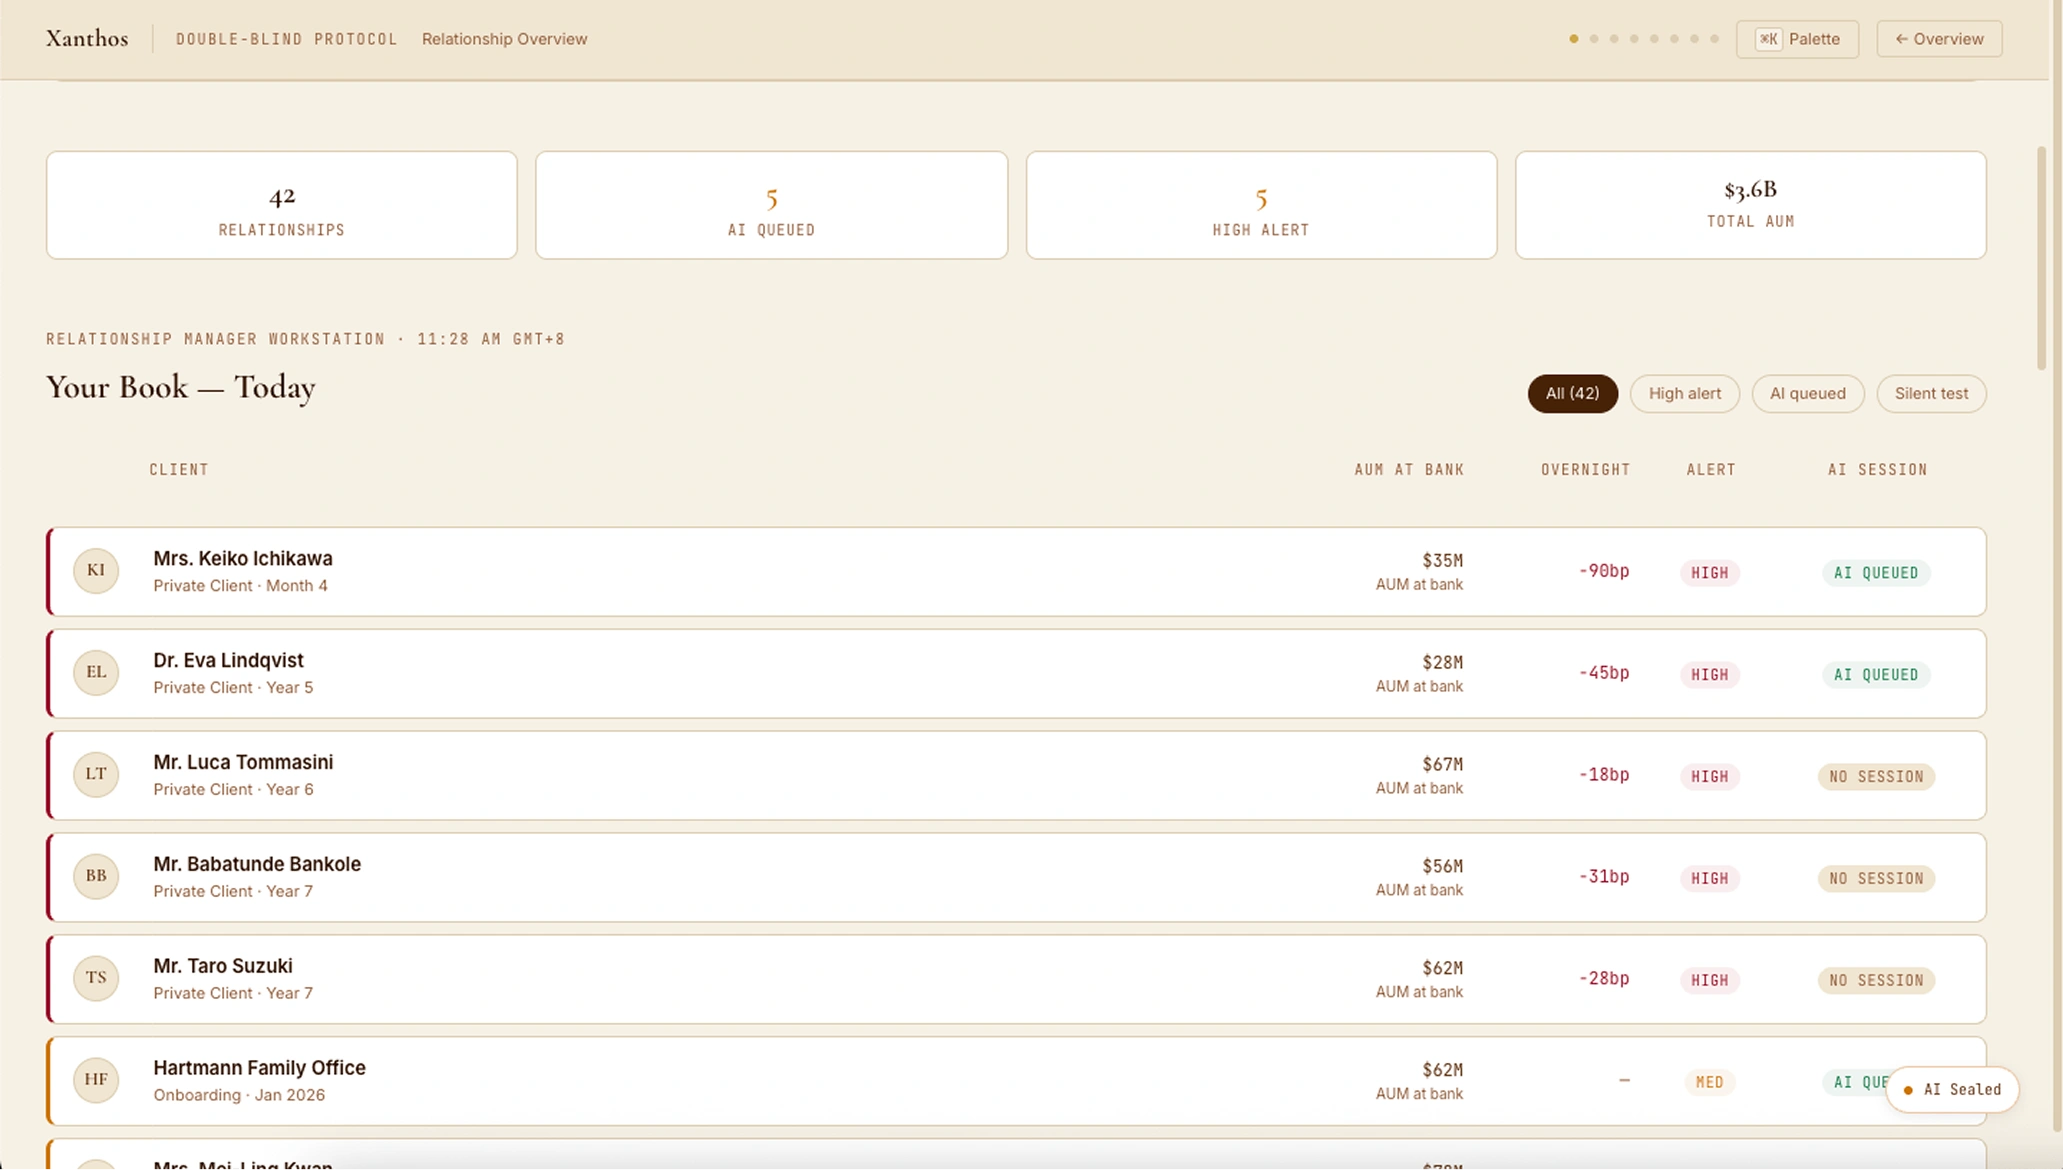Viewport: 2064px width, 1170px height.
Task: Click the BB avatar for Babatunde Bankole
Action: pos(96,877)
